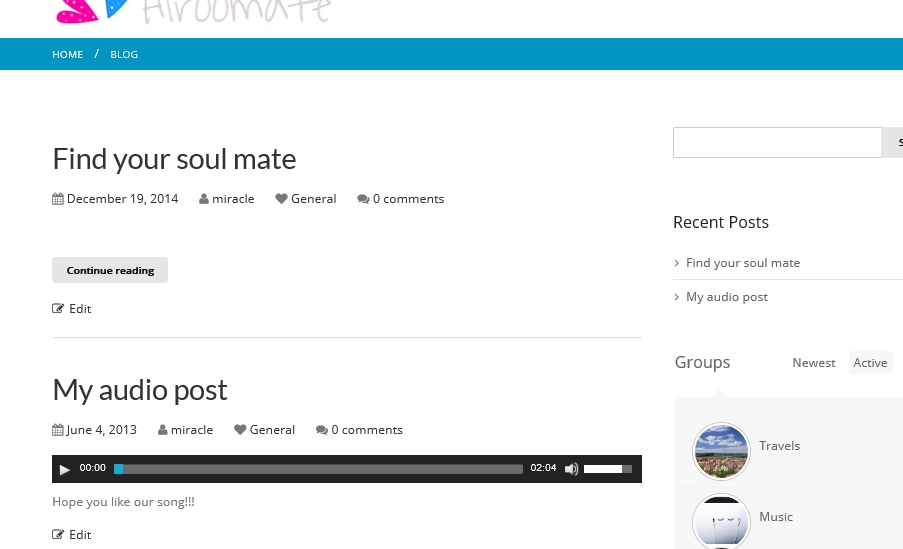
Task: Open the Music group avatar
Action: (721, 521)
